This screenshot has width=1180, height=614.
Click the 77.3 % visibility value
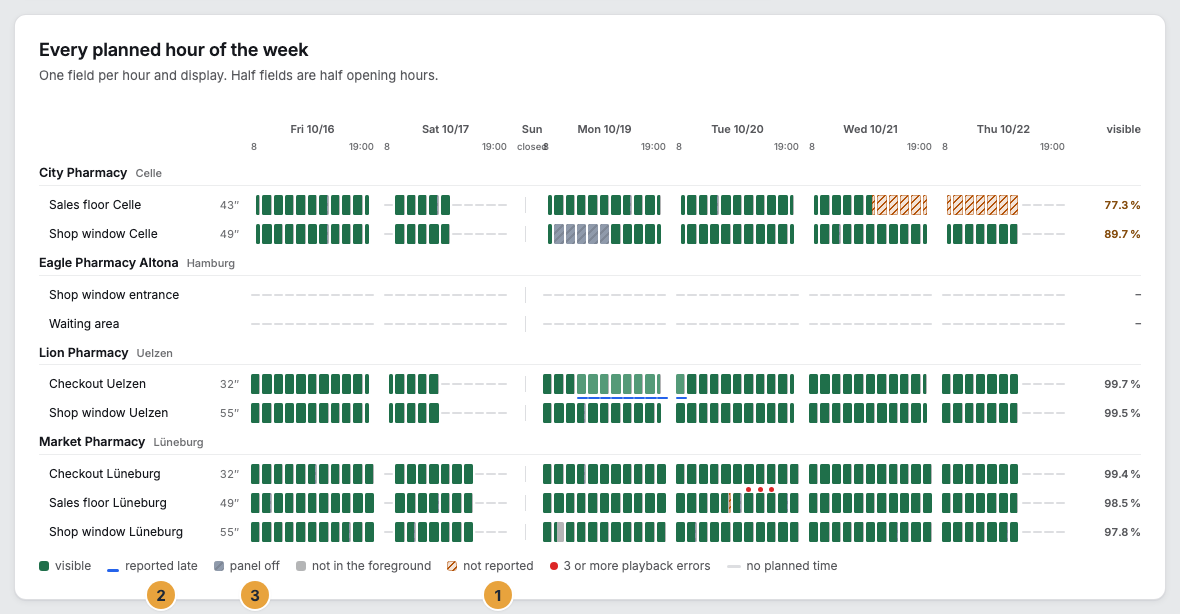(x=1122, y=205)
